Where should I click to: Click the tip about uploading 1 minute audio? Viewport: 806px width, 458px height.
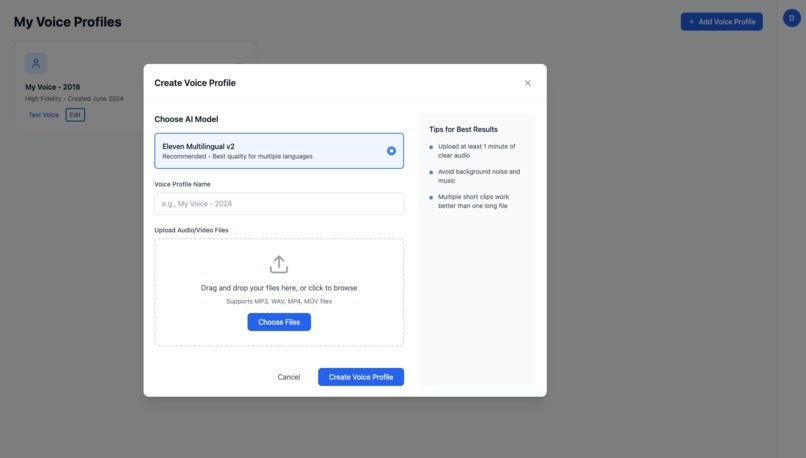[x=477, y=151]
